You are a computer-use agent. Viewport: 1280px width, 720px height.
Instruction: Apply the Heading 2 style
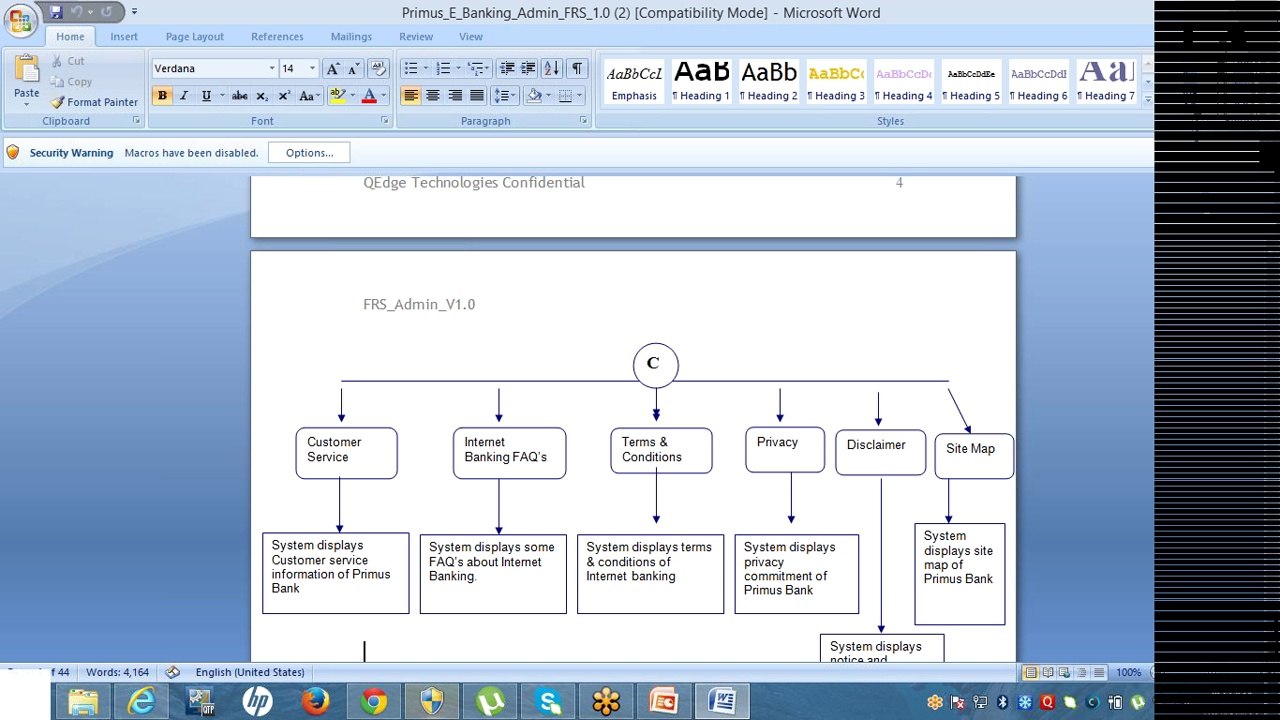(x=769, y=81)
